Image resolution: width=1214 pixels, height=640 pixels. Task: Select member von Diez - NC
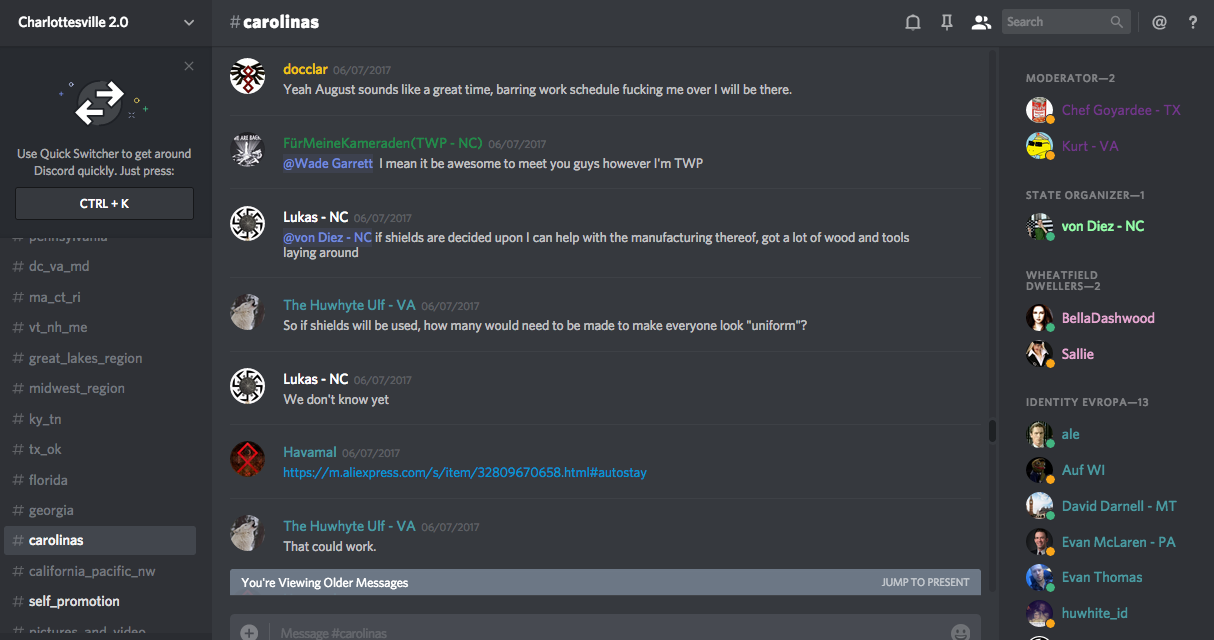tap(1103, 226)
